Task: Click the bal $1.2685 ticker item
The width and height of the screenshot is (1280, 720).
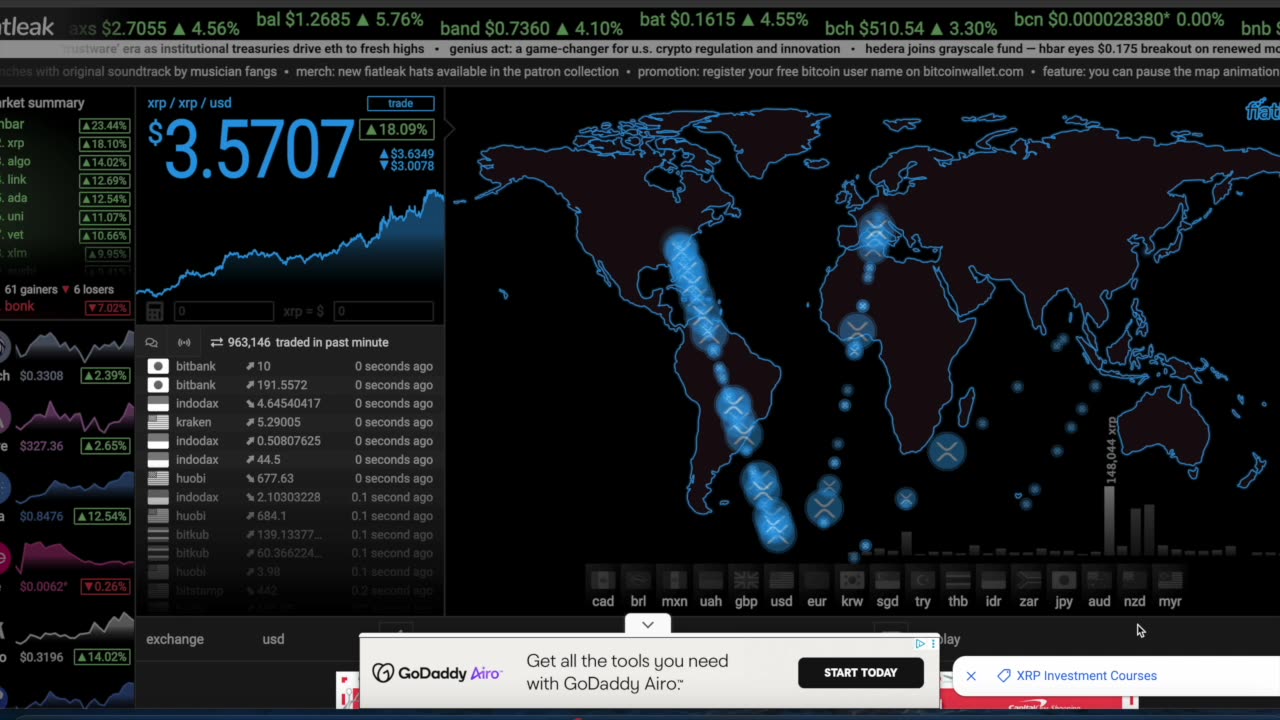Action: point(340,20)
